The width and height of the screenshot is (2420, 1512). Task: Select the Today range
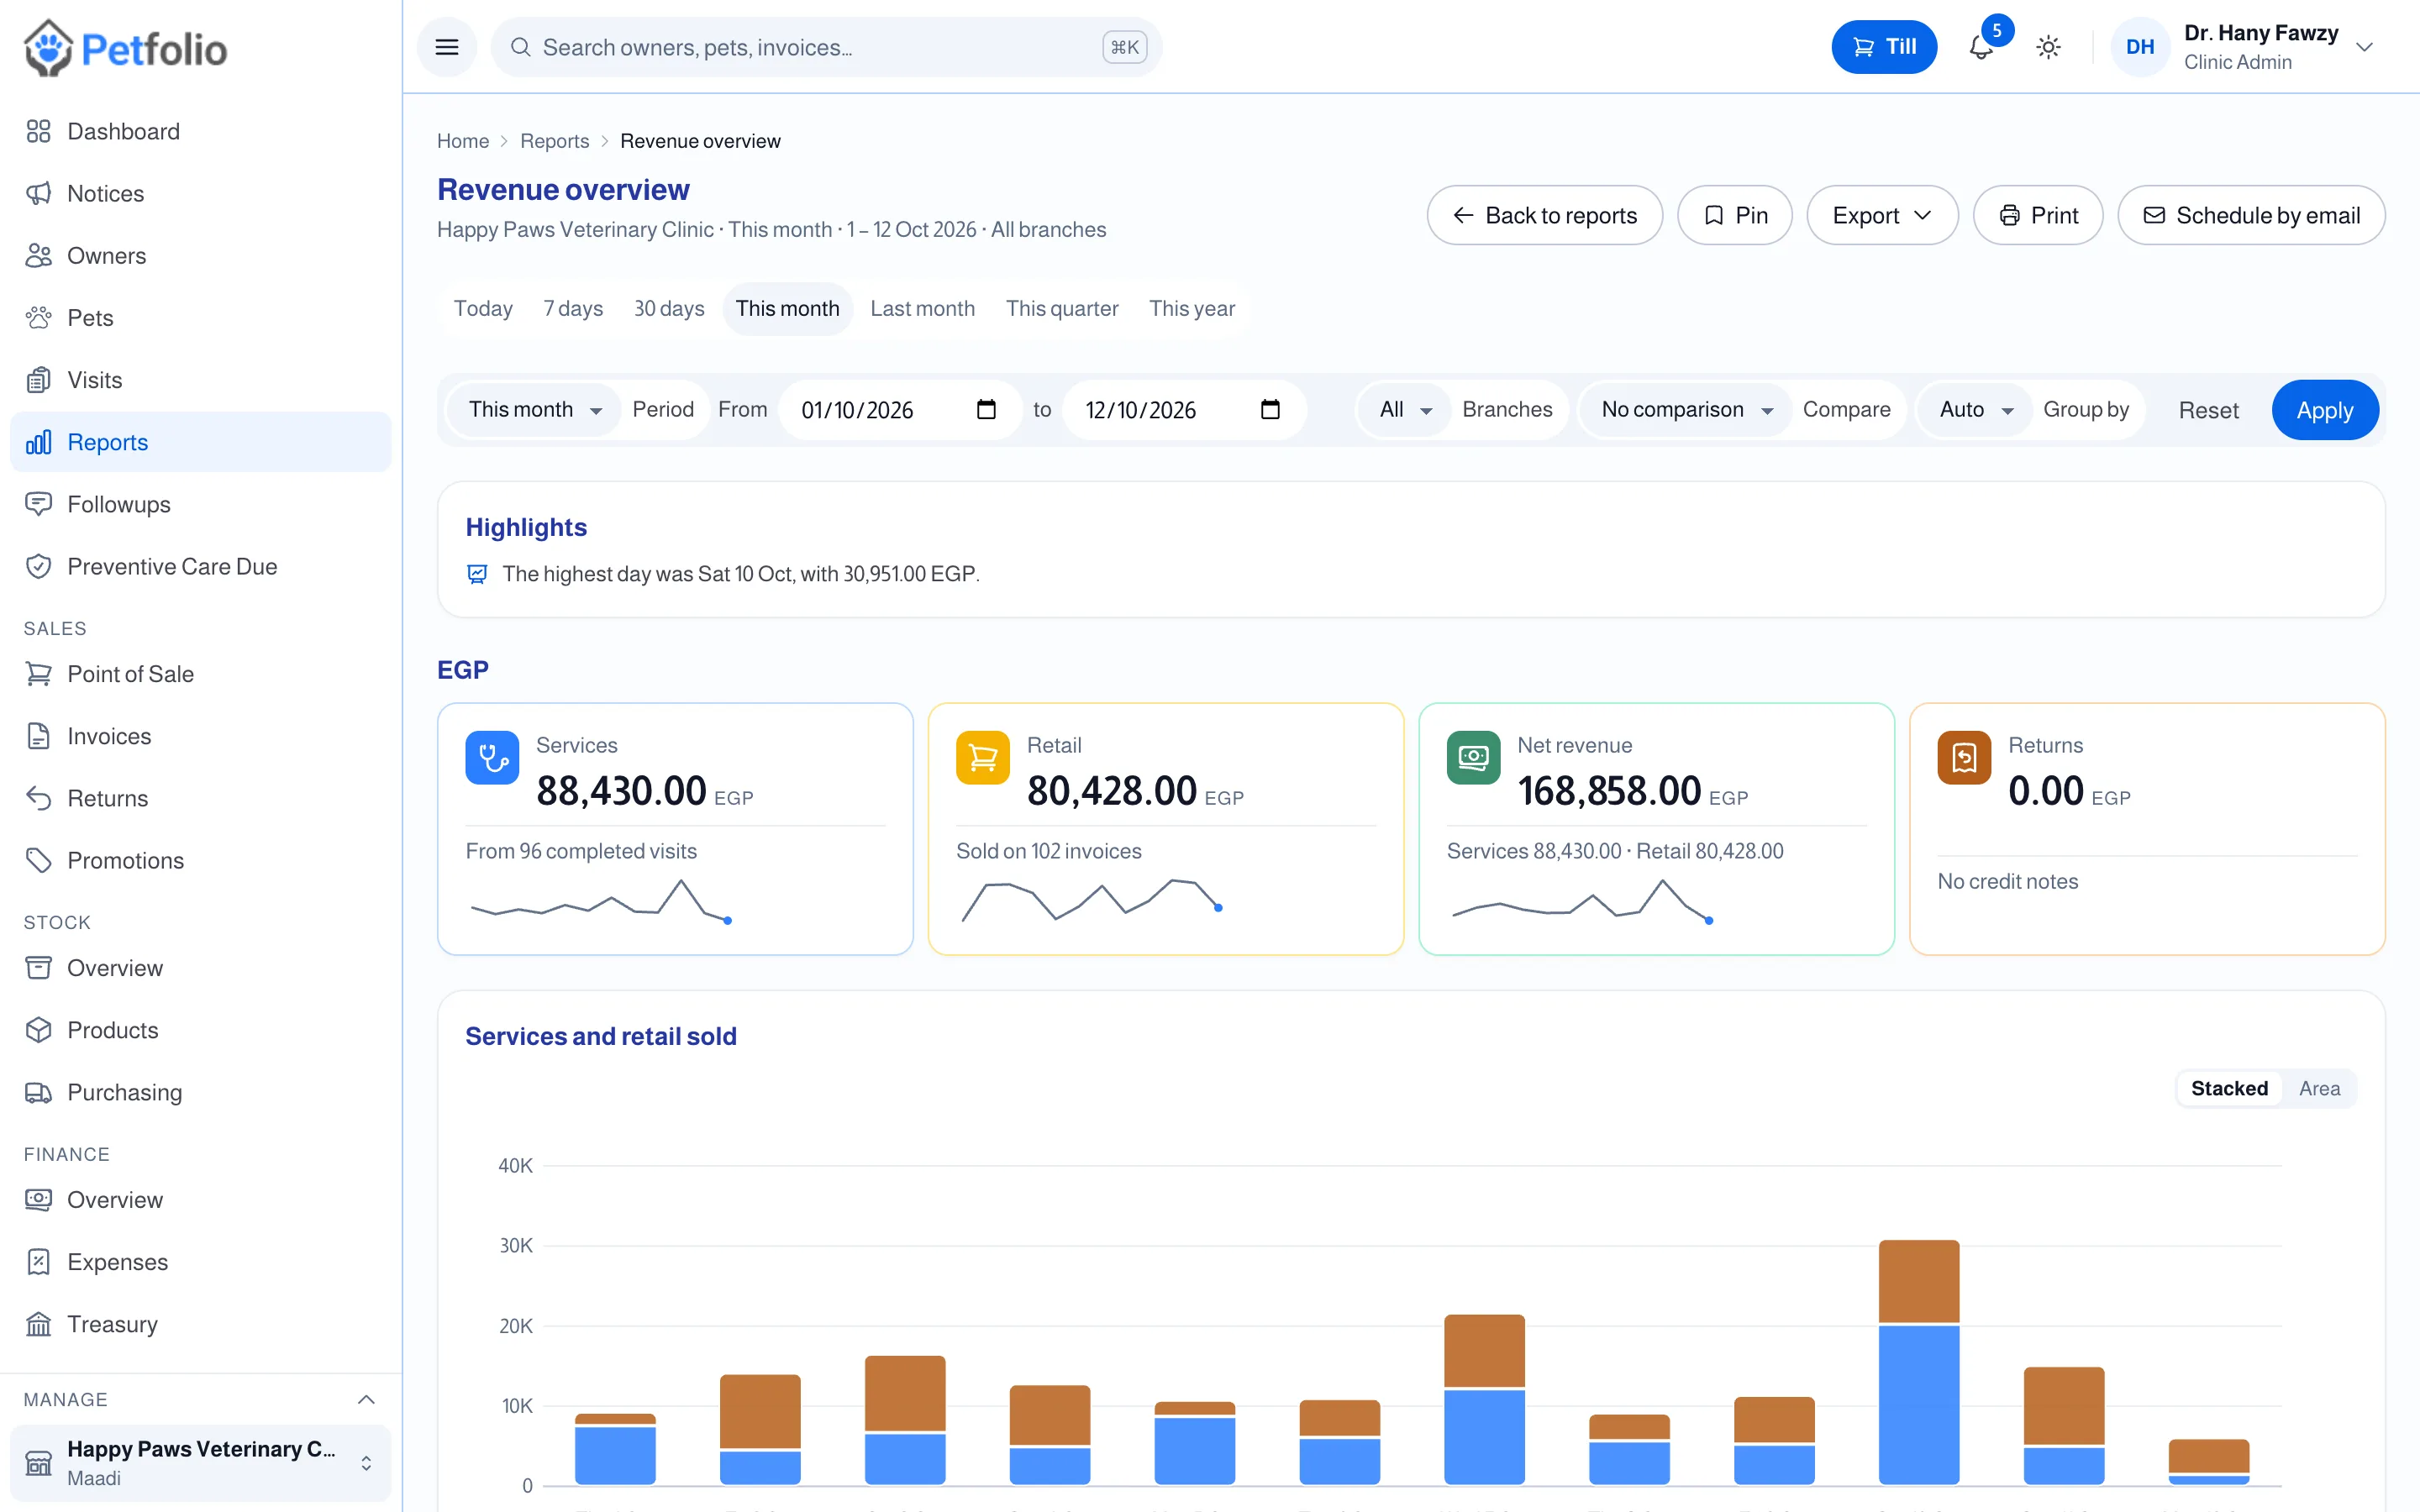pos(483,308)
